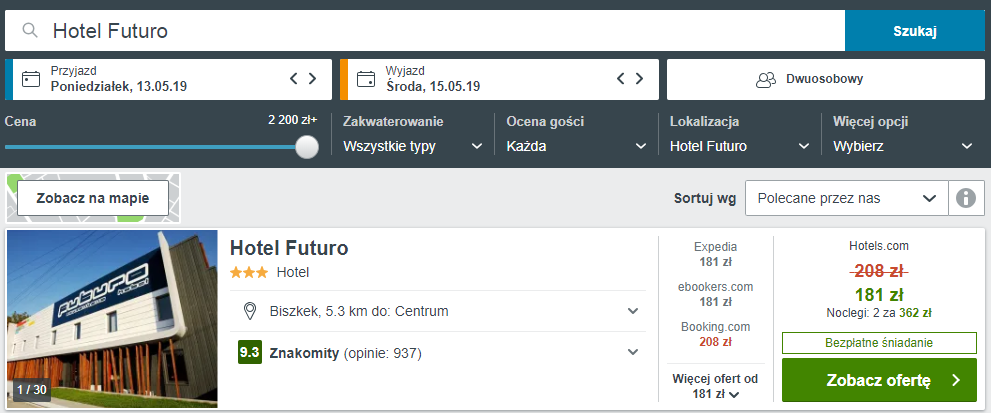This screenshot has height=413, width=991.
Task: Expand Więcej ofert od 181 zł
Action: 715,386
